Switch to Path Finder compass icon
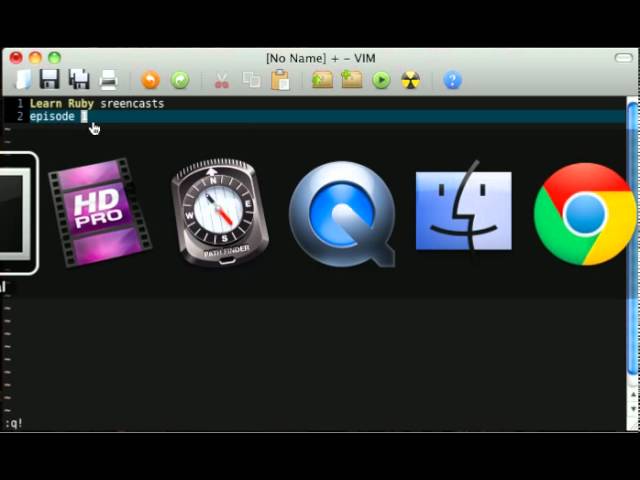Viewport: 640px width, 480px height. pyautogui.click(x=220, y=212)
